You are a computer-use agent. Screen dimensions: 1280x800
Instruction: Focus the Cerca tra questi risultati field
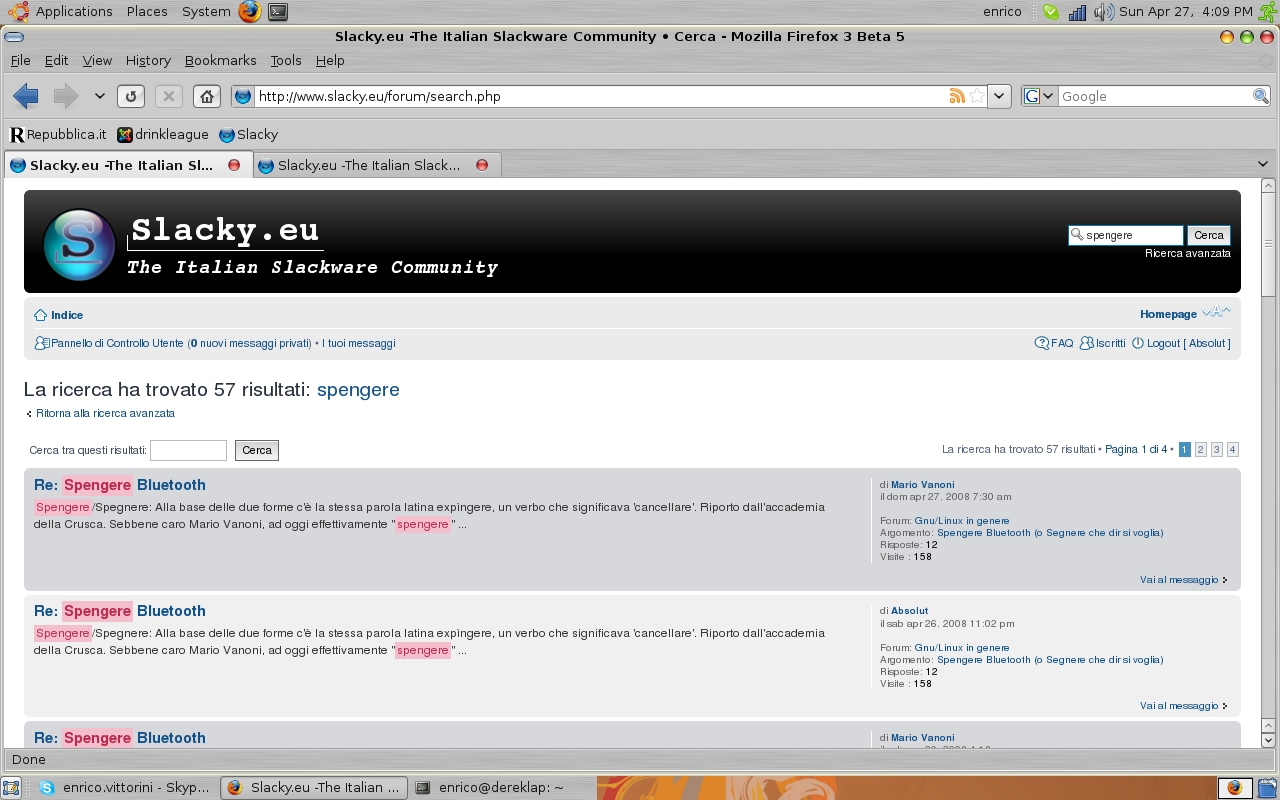[x=188, y=450]
